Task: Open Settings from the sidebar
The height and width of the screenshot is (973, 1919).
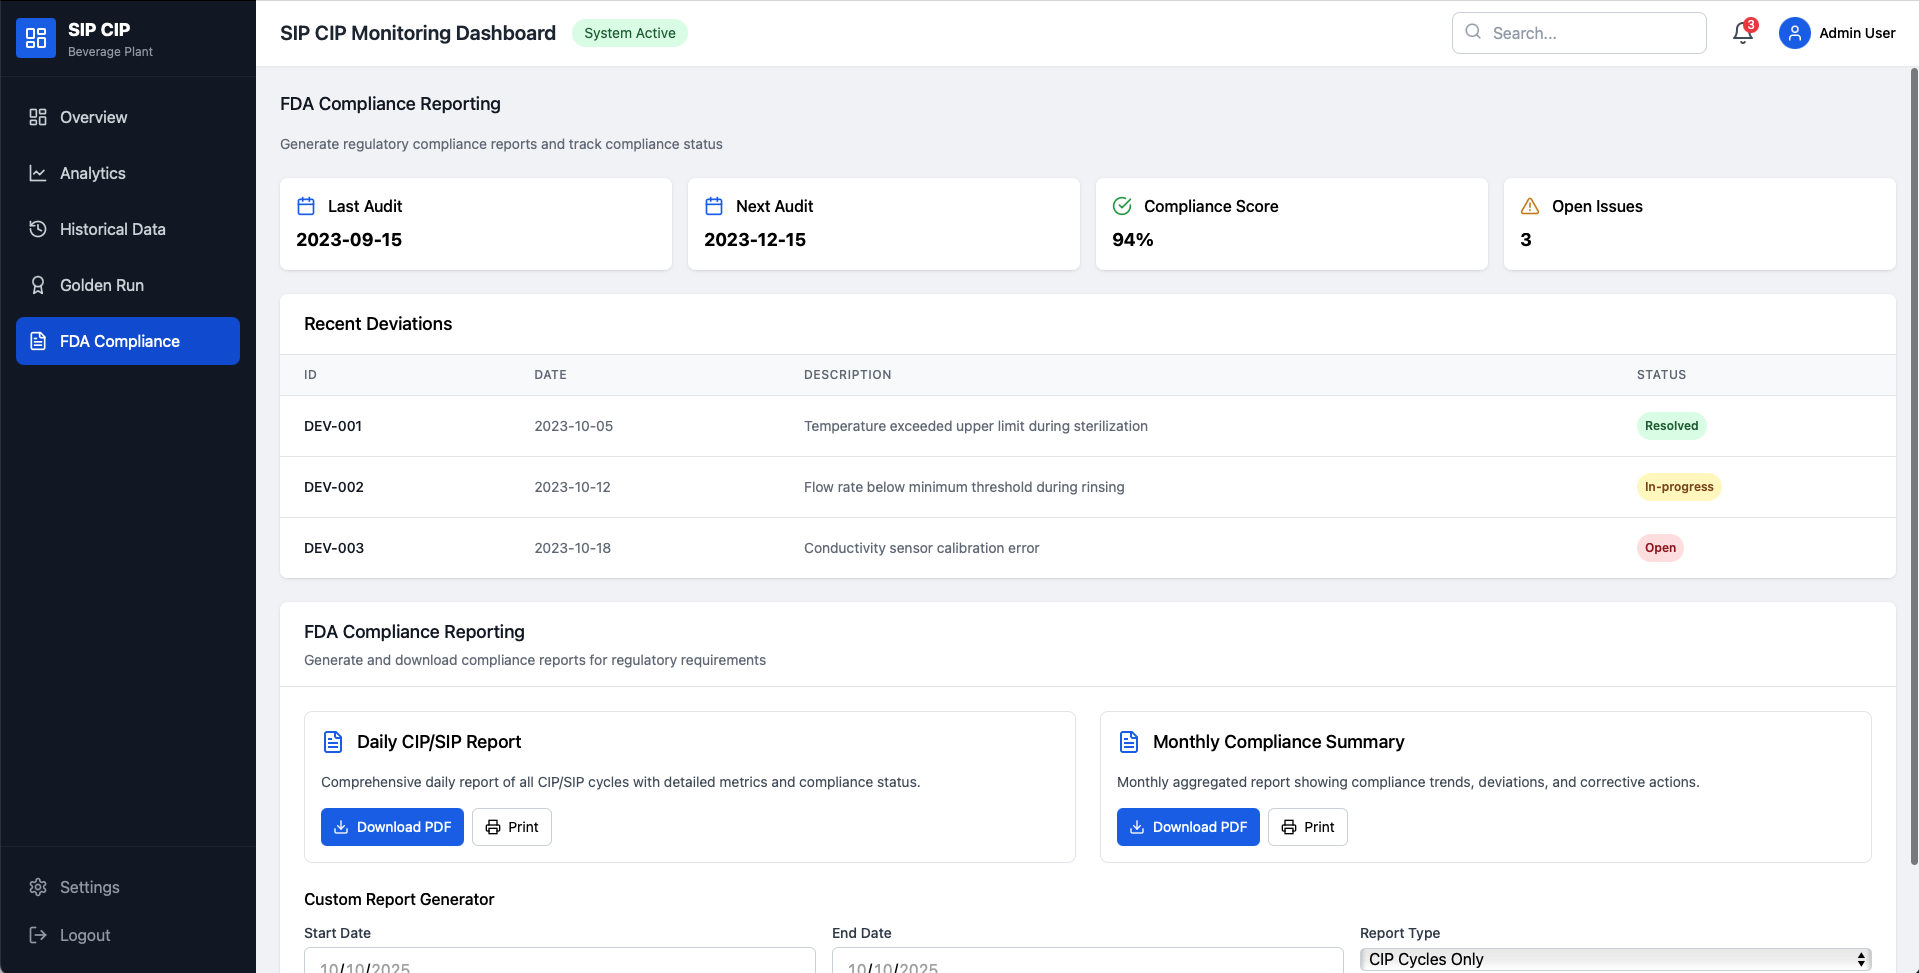Action: [89, 887]
